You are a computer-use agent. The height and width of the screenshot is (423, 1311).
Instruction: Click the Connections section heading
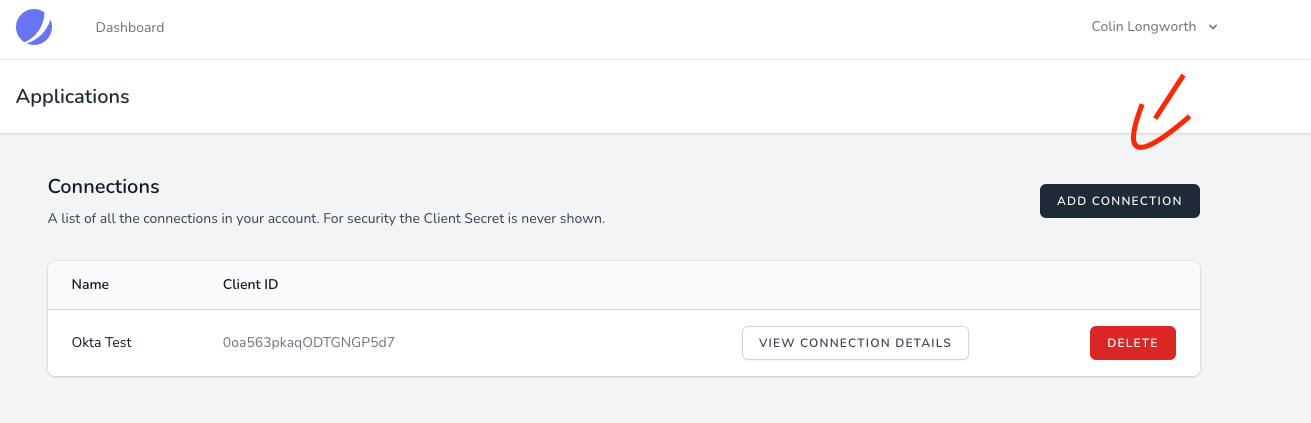tap(104, 186)
